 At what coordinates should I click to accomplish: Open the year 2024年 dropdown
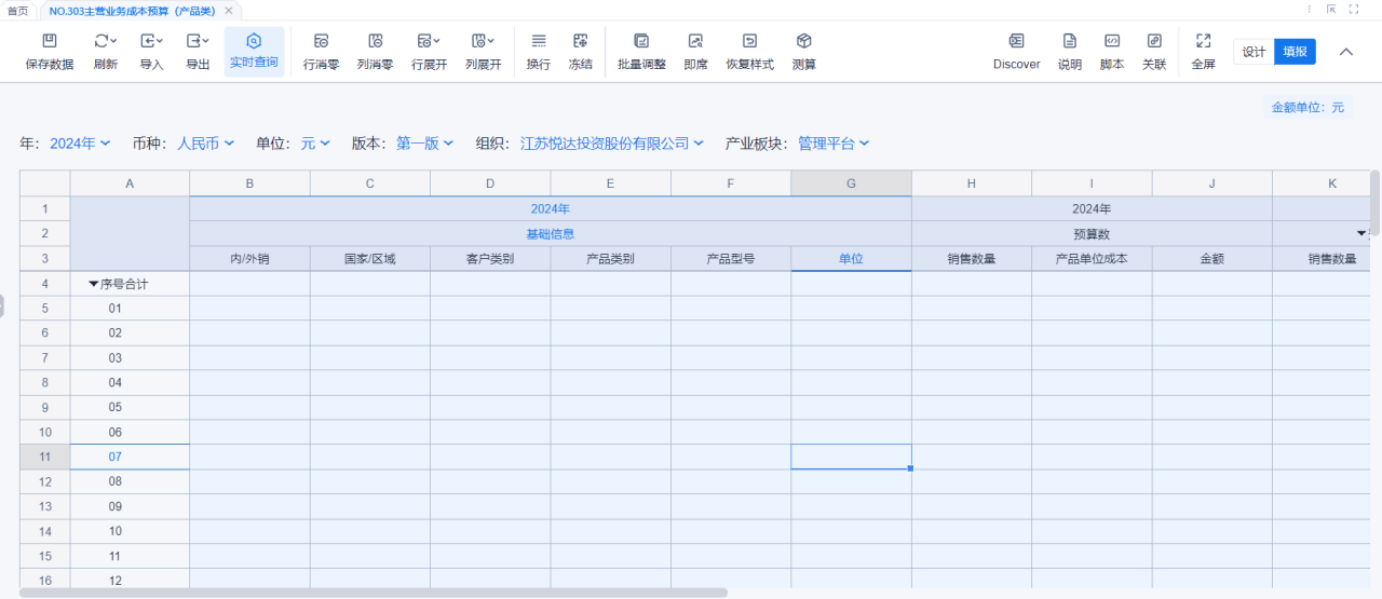[x=80, y=144]
